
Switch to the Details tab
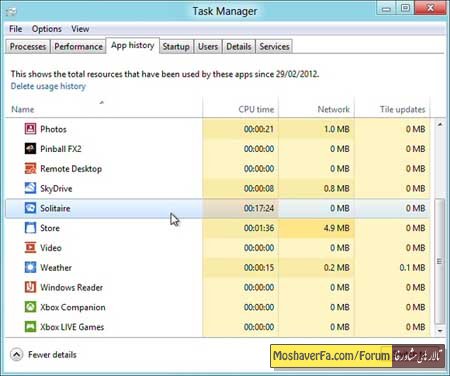239,47
